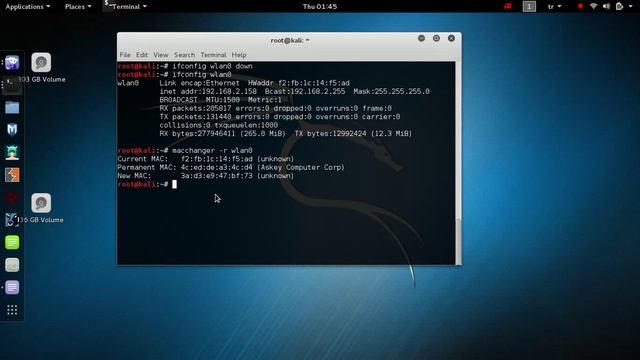The width and height of the screenshot is (640, 360).
Task: Click the 'macchanger -r wlan0' command text
Action: point(212,150)
